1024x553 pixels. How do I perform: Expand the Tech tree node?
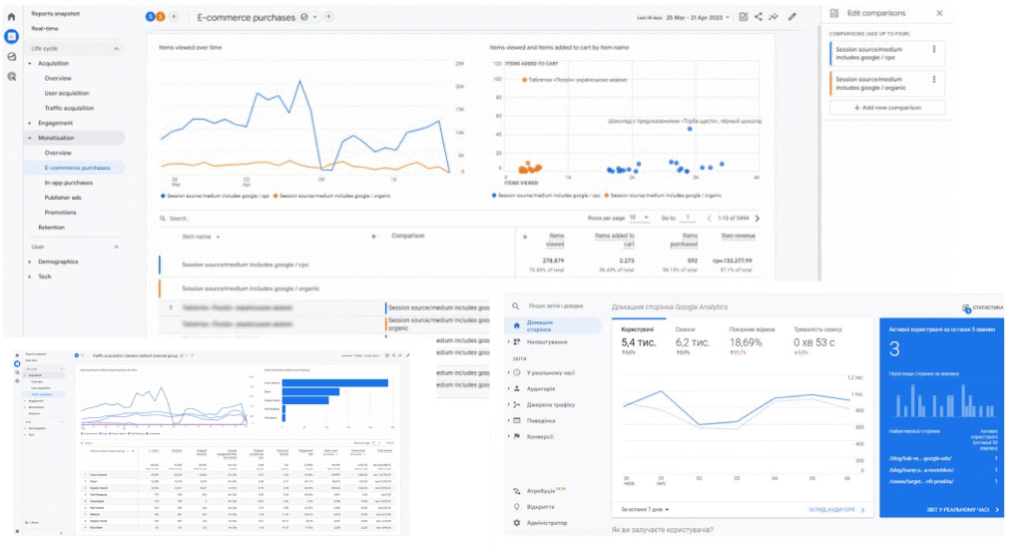(30, 277)
